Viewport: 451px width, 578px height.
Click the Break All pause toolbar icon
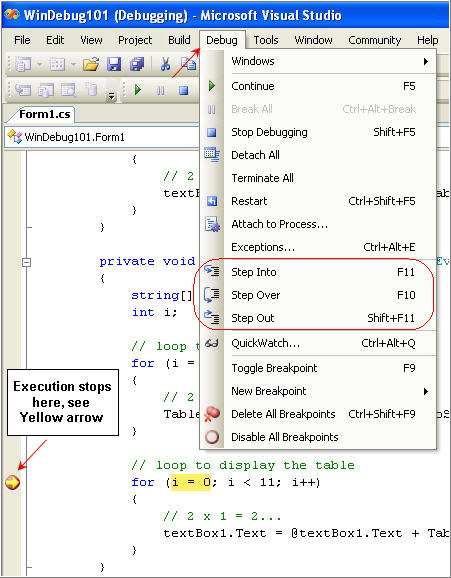click(x=160, y=90)
